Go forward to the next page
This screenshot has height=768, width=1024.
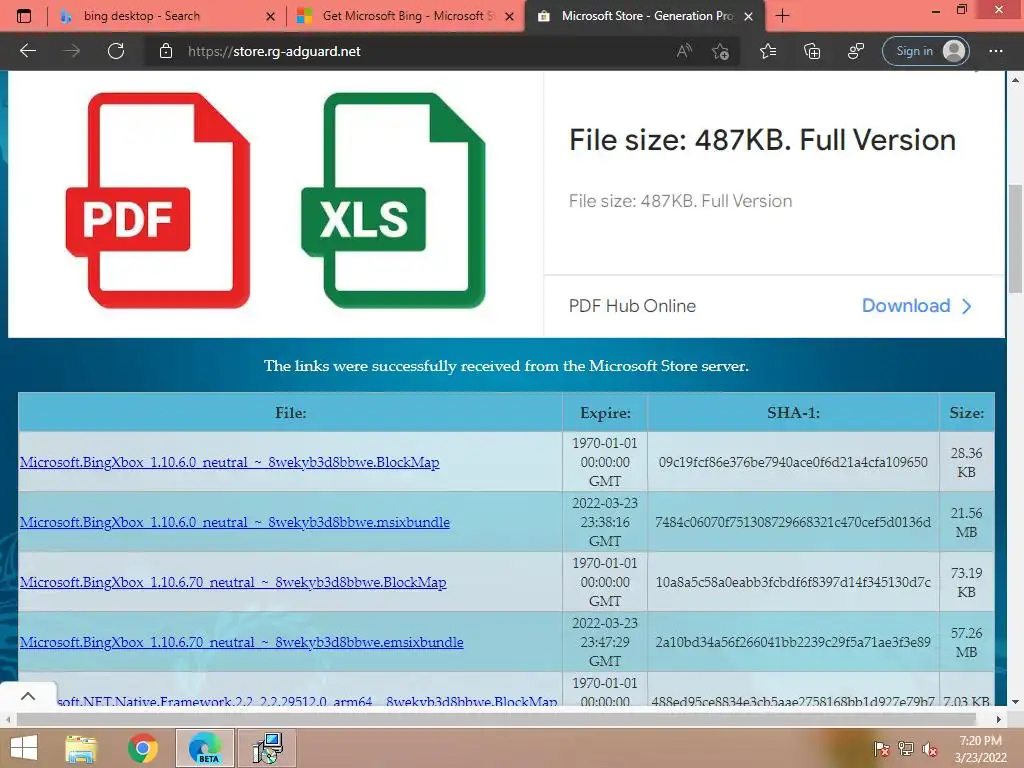click(x=72, y=51)
